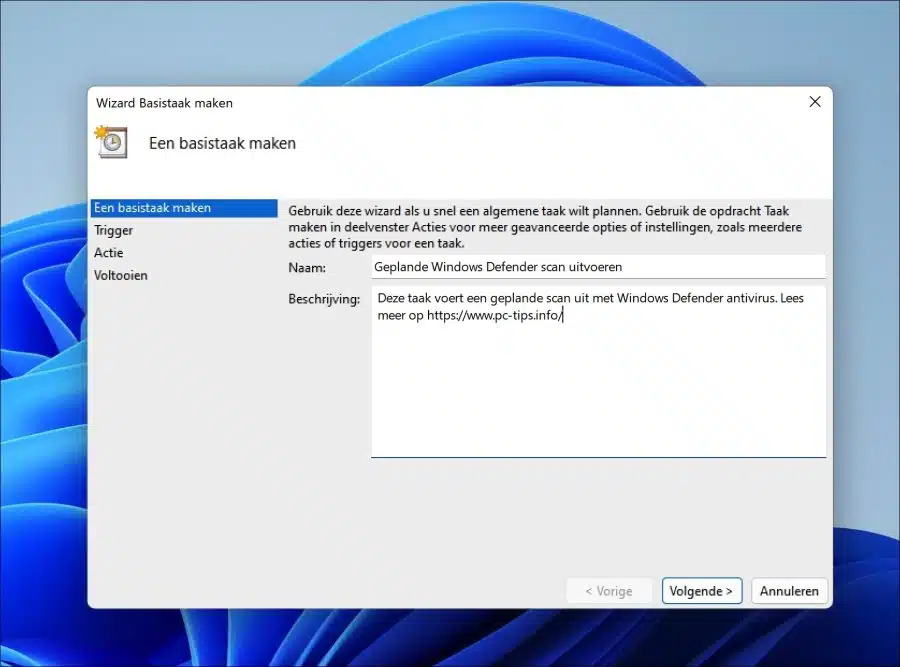Go to the Trigger step
The image size is (900, 667).
pyautogui.click(x=114, y=230)
